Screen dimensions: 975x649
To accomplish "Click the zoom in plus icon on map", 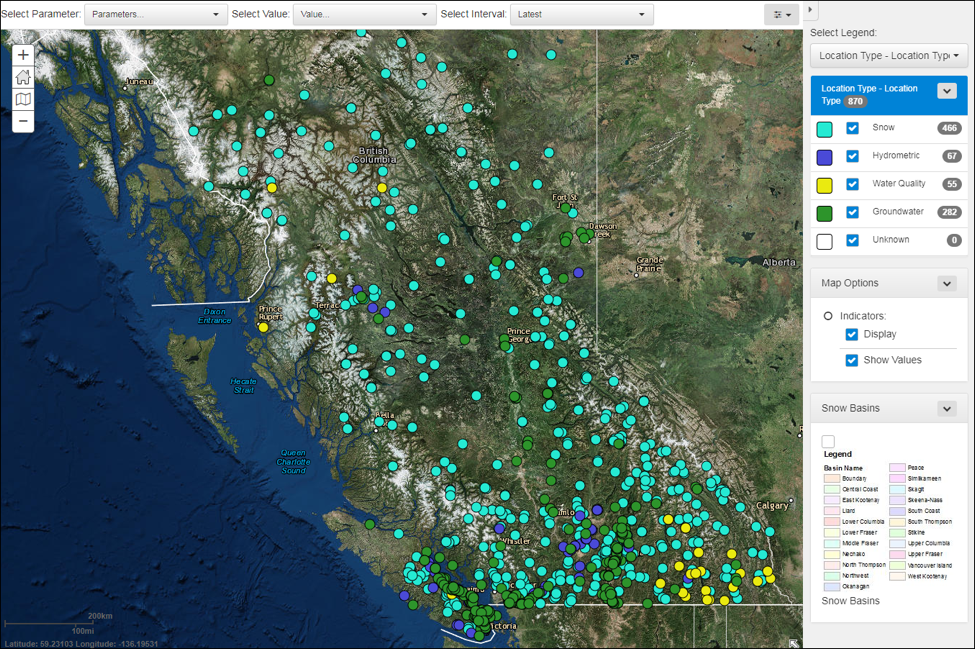I will pyautogui.click(x=22, y=55).
